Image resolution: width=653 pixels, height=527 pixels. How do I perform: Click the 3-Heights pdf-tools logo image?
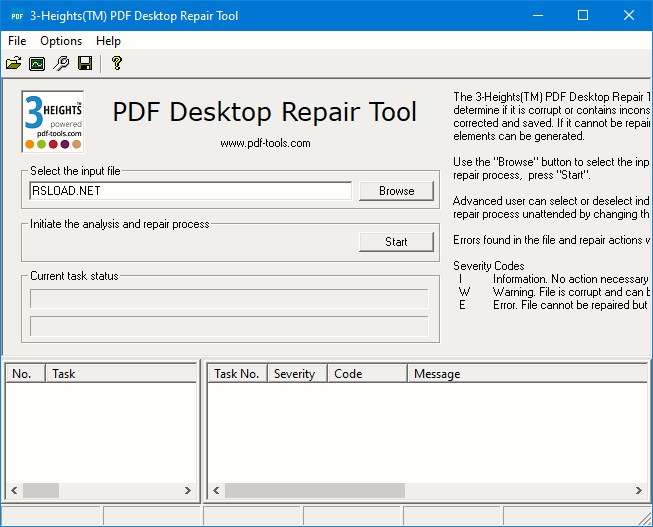coord(53,121)
